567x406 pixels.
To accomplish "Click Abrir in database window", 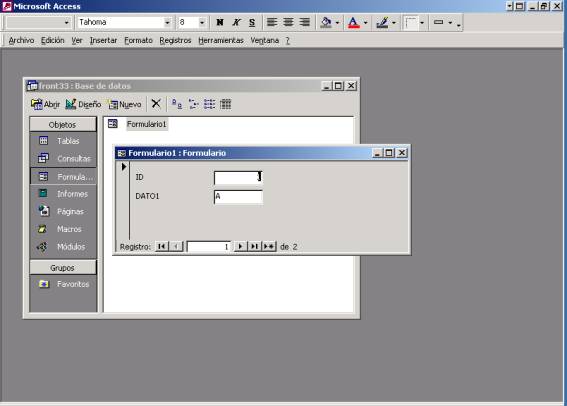I will click(x=45, y=104).
